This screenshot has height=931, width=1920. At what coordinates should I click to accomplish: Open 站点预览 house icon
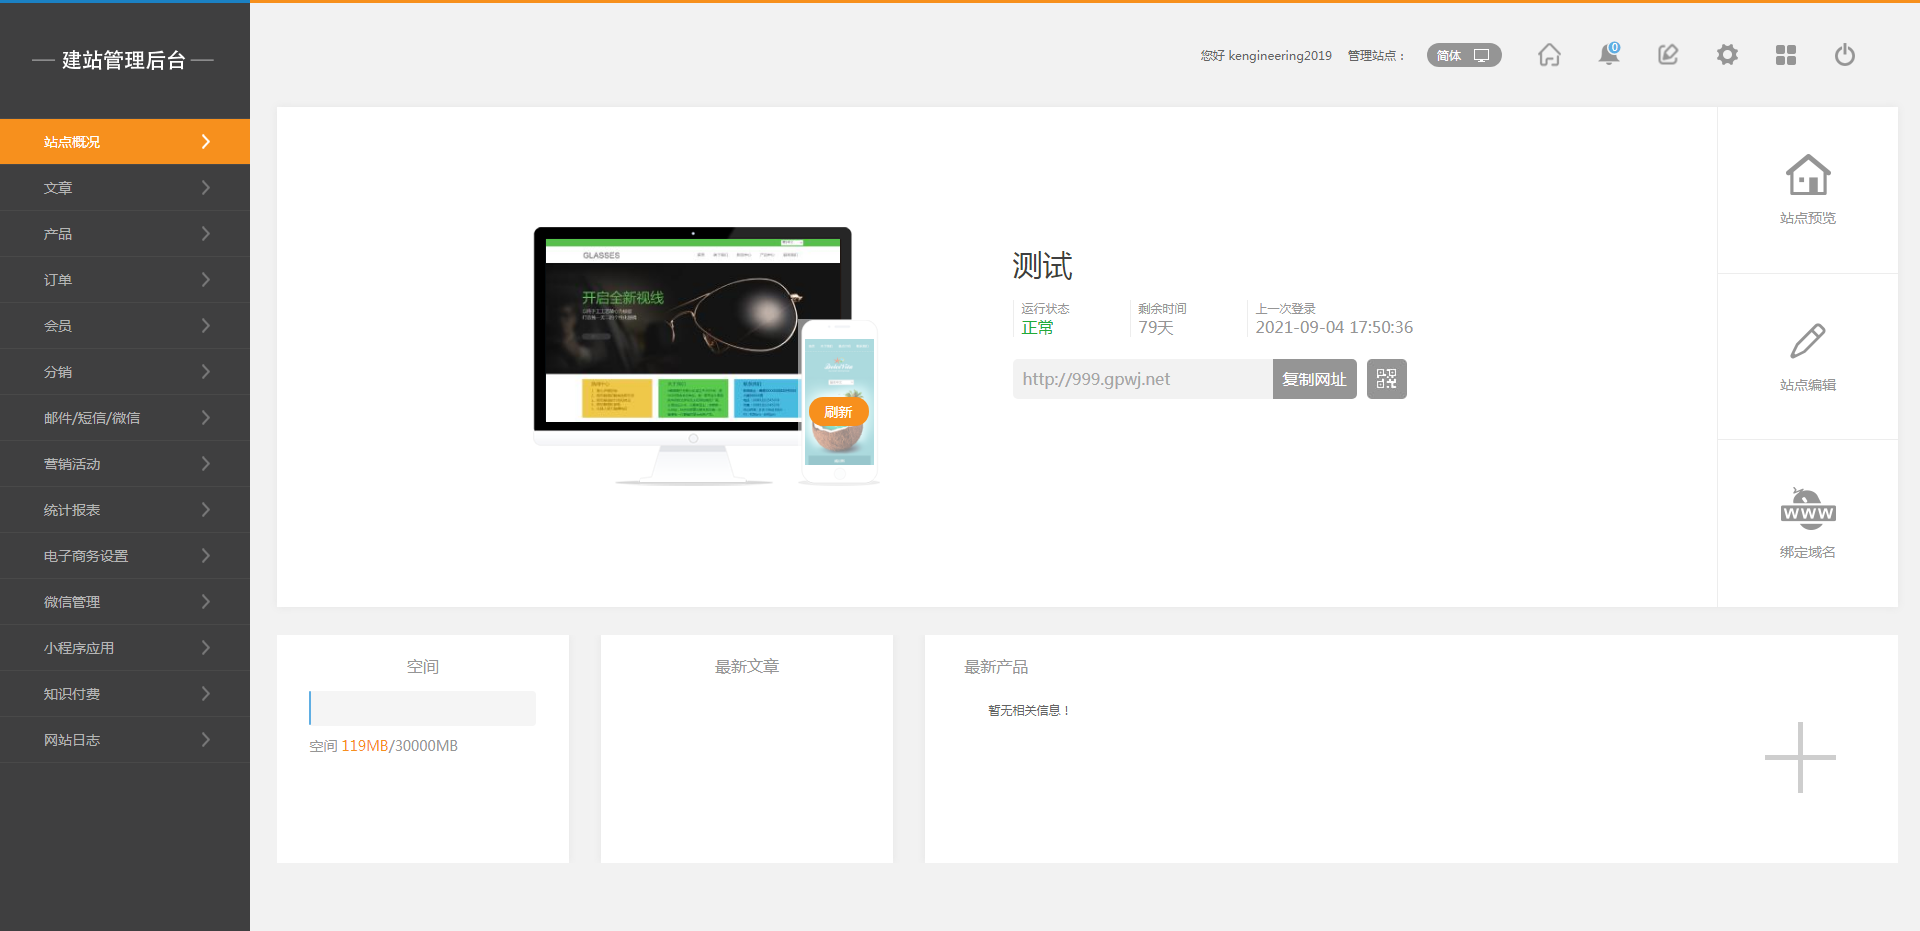pyautogui.click(x=1807, y=177)
